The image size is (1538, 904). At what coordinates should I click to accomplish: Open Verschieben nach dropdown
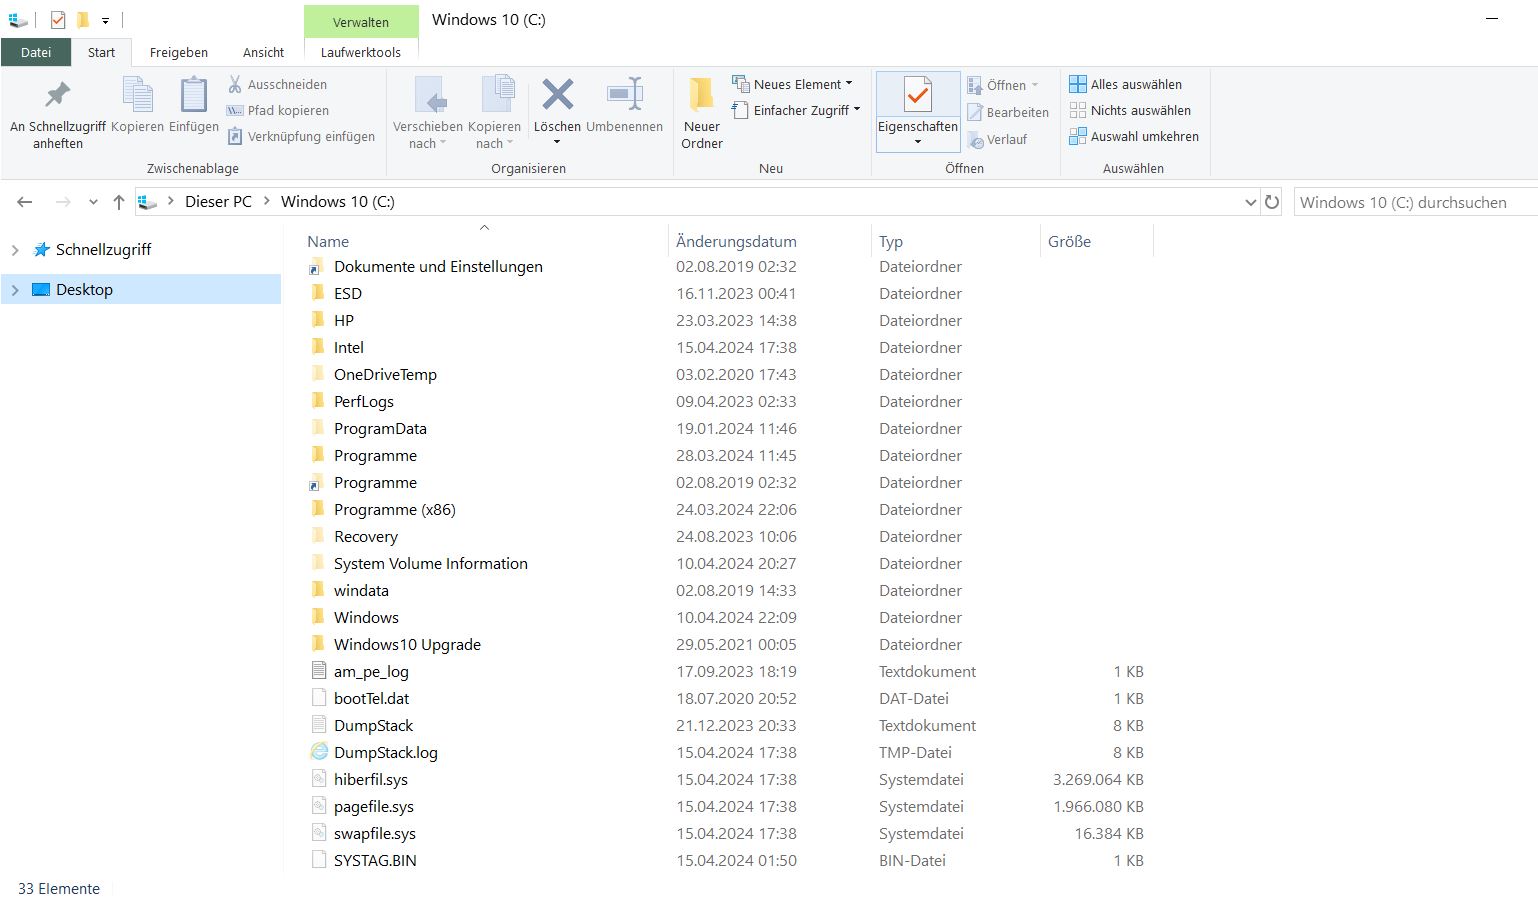428,114
